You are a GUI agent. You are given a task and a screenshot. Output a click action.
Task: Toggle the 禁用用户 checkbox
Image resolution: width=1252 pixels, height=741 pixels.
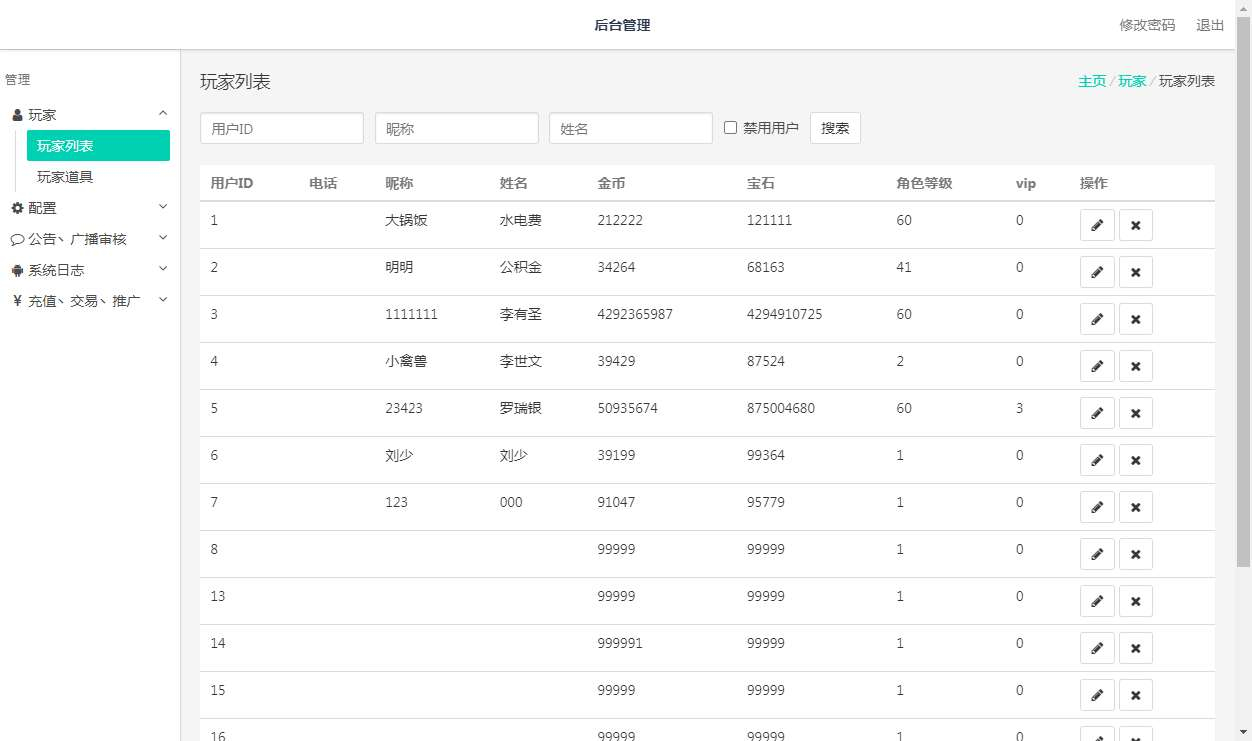(730, 127)
